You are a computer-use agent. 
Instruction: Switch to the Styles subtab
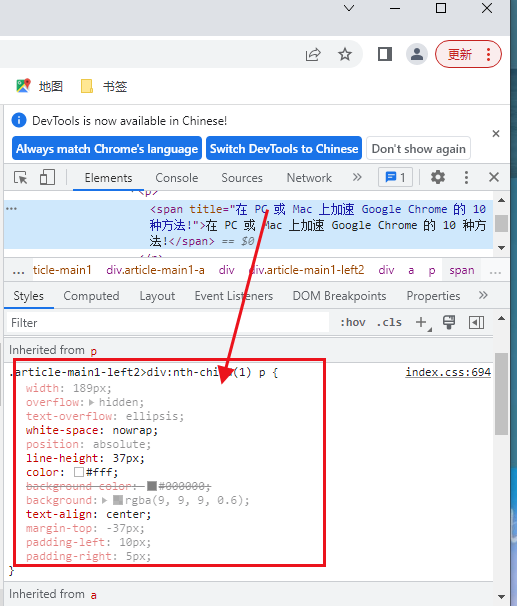click(x=29, y=296)
